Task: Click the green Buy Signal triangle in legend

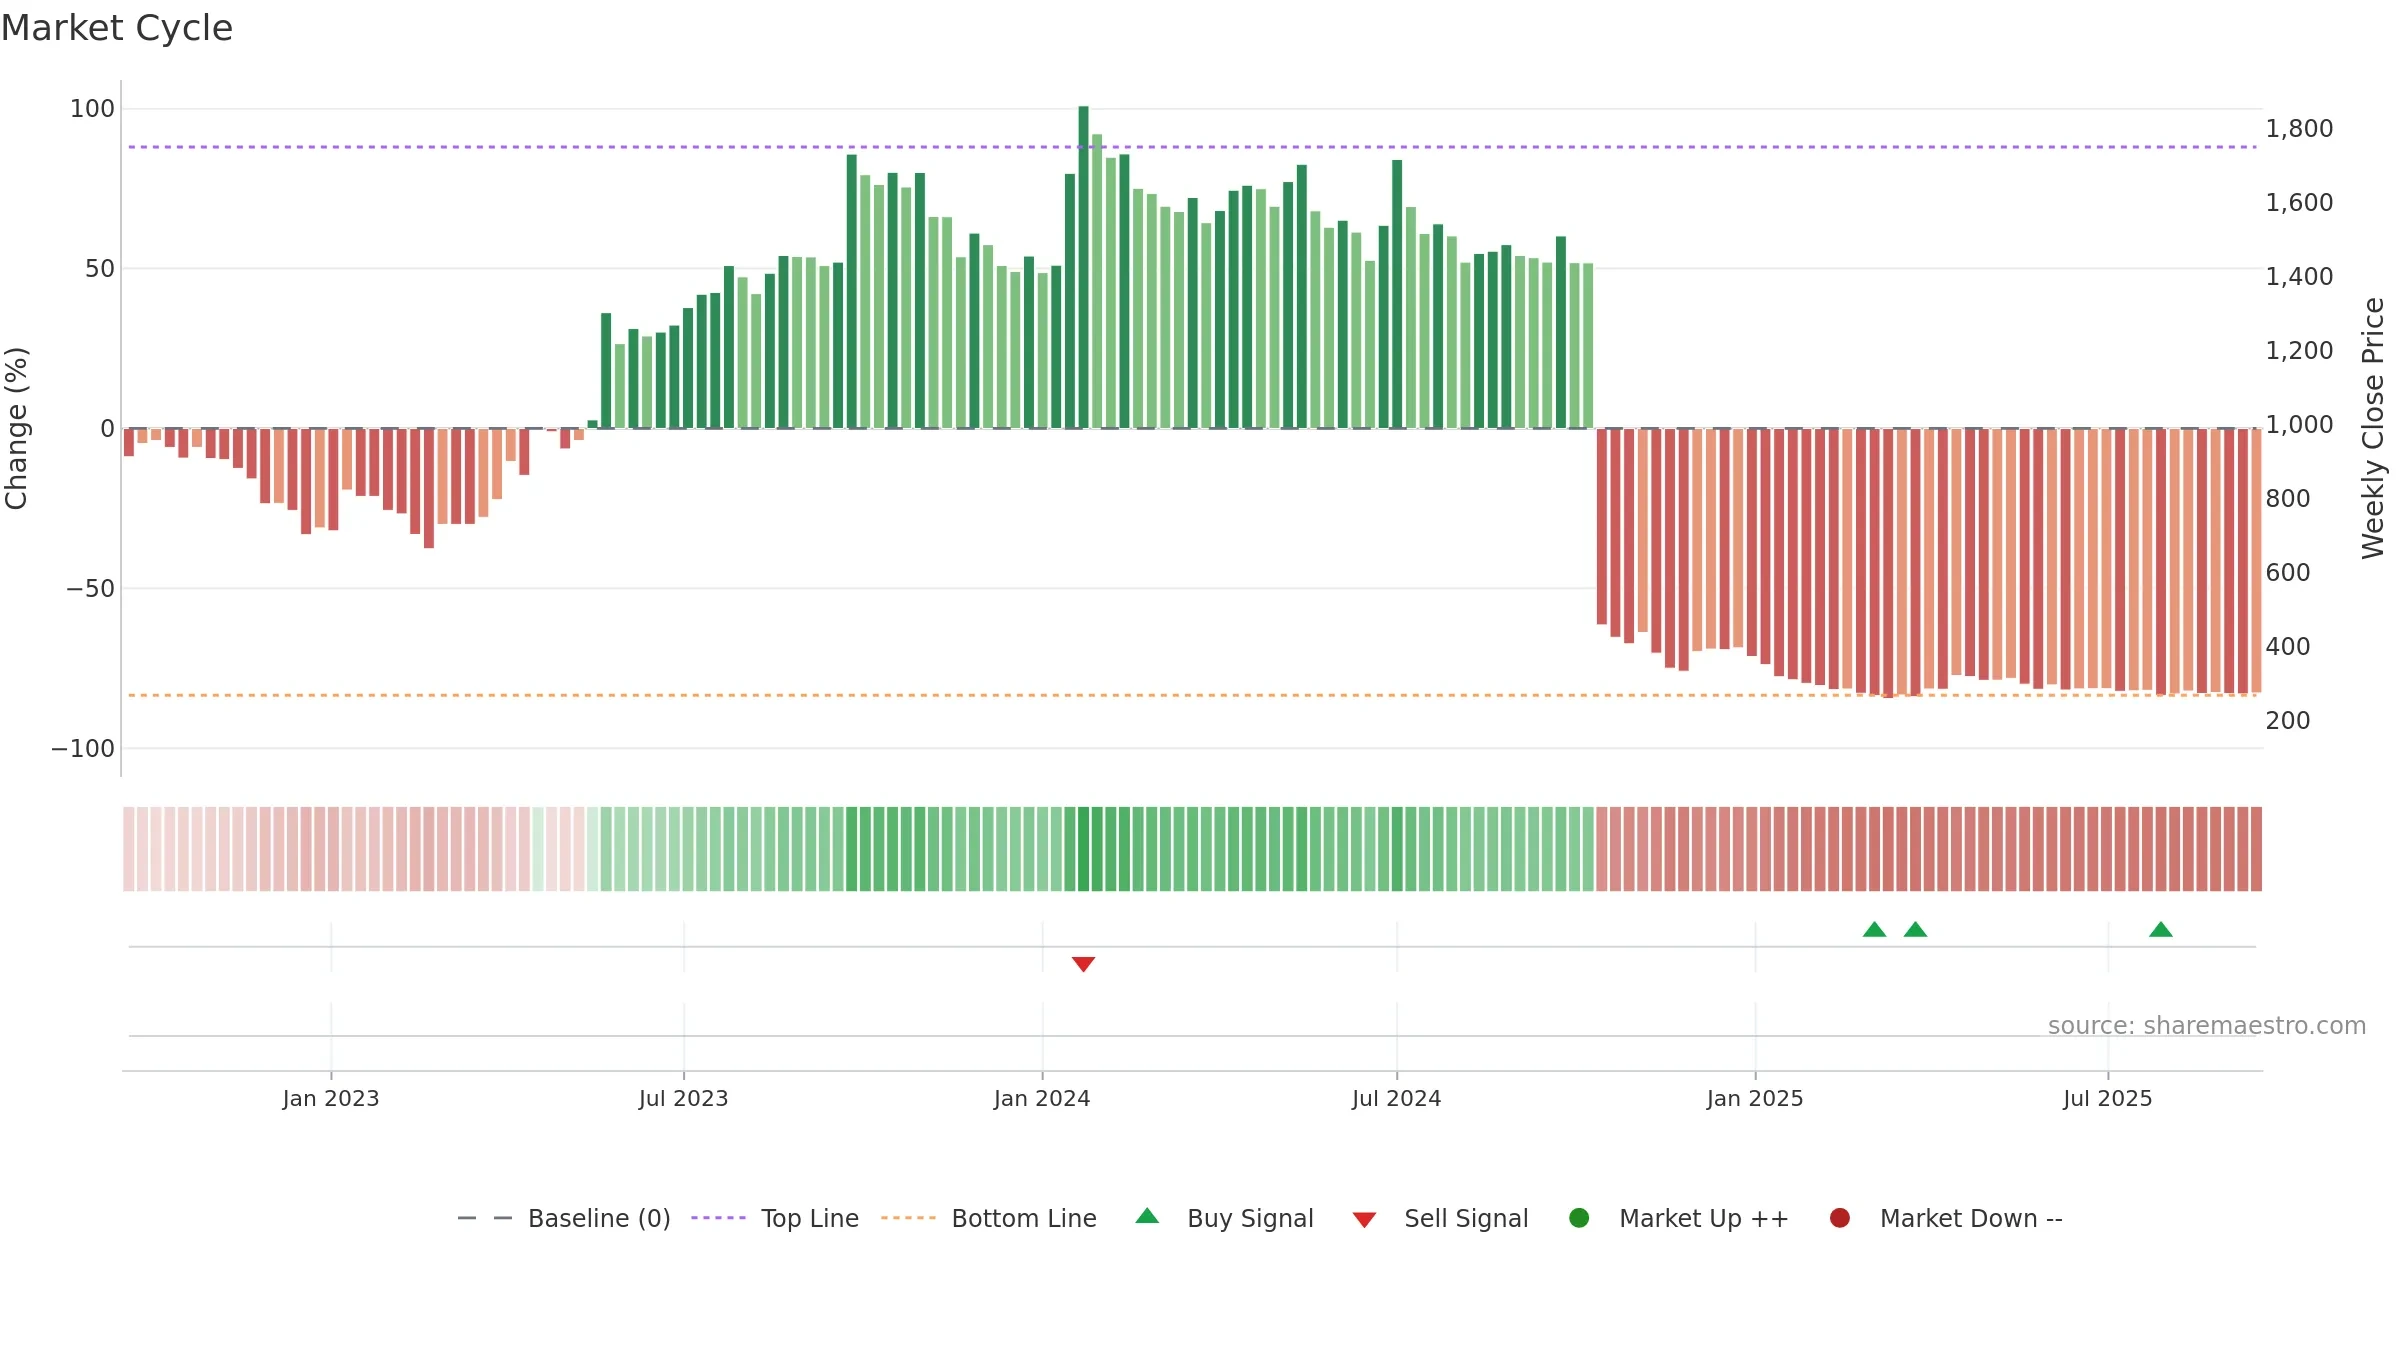Action: tap(1147, 1216)
